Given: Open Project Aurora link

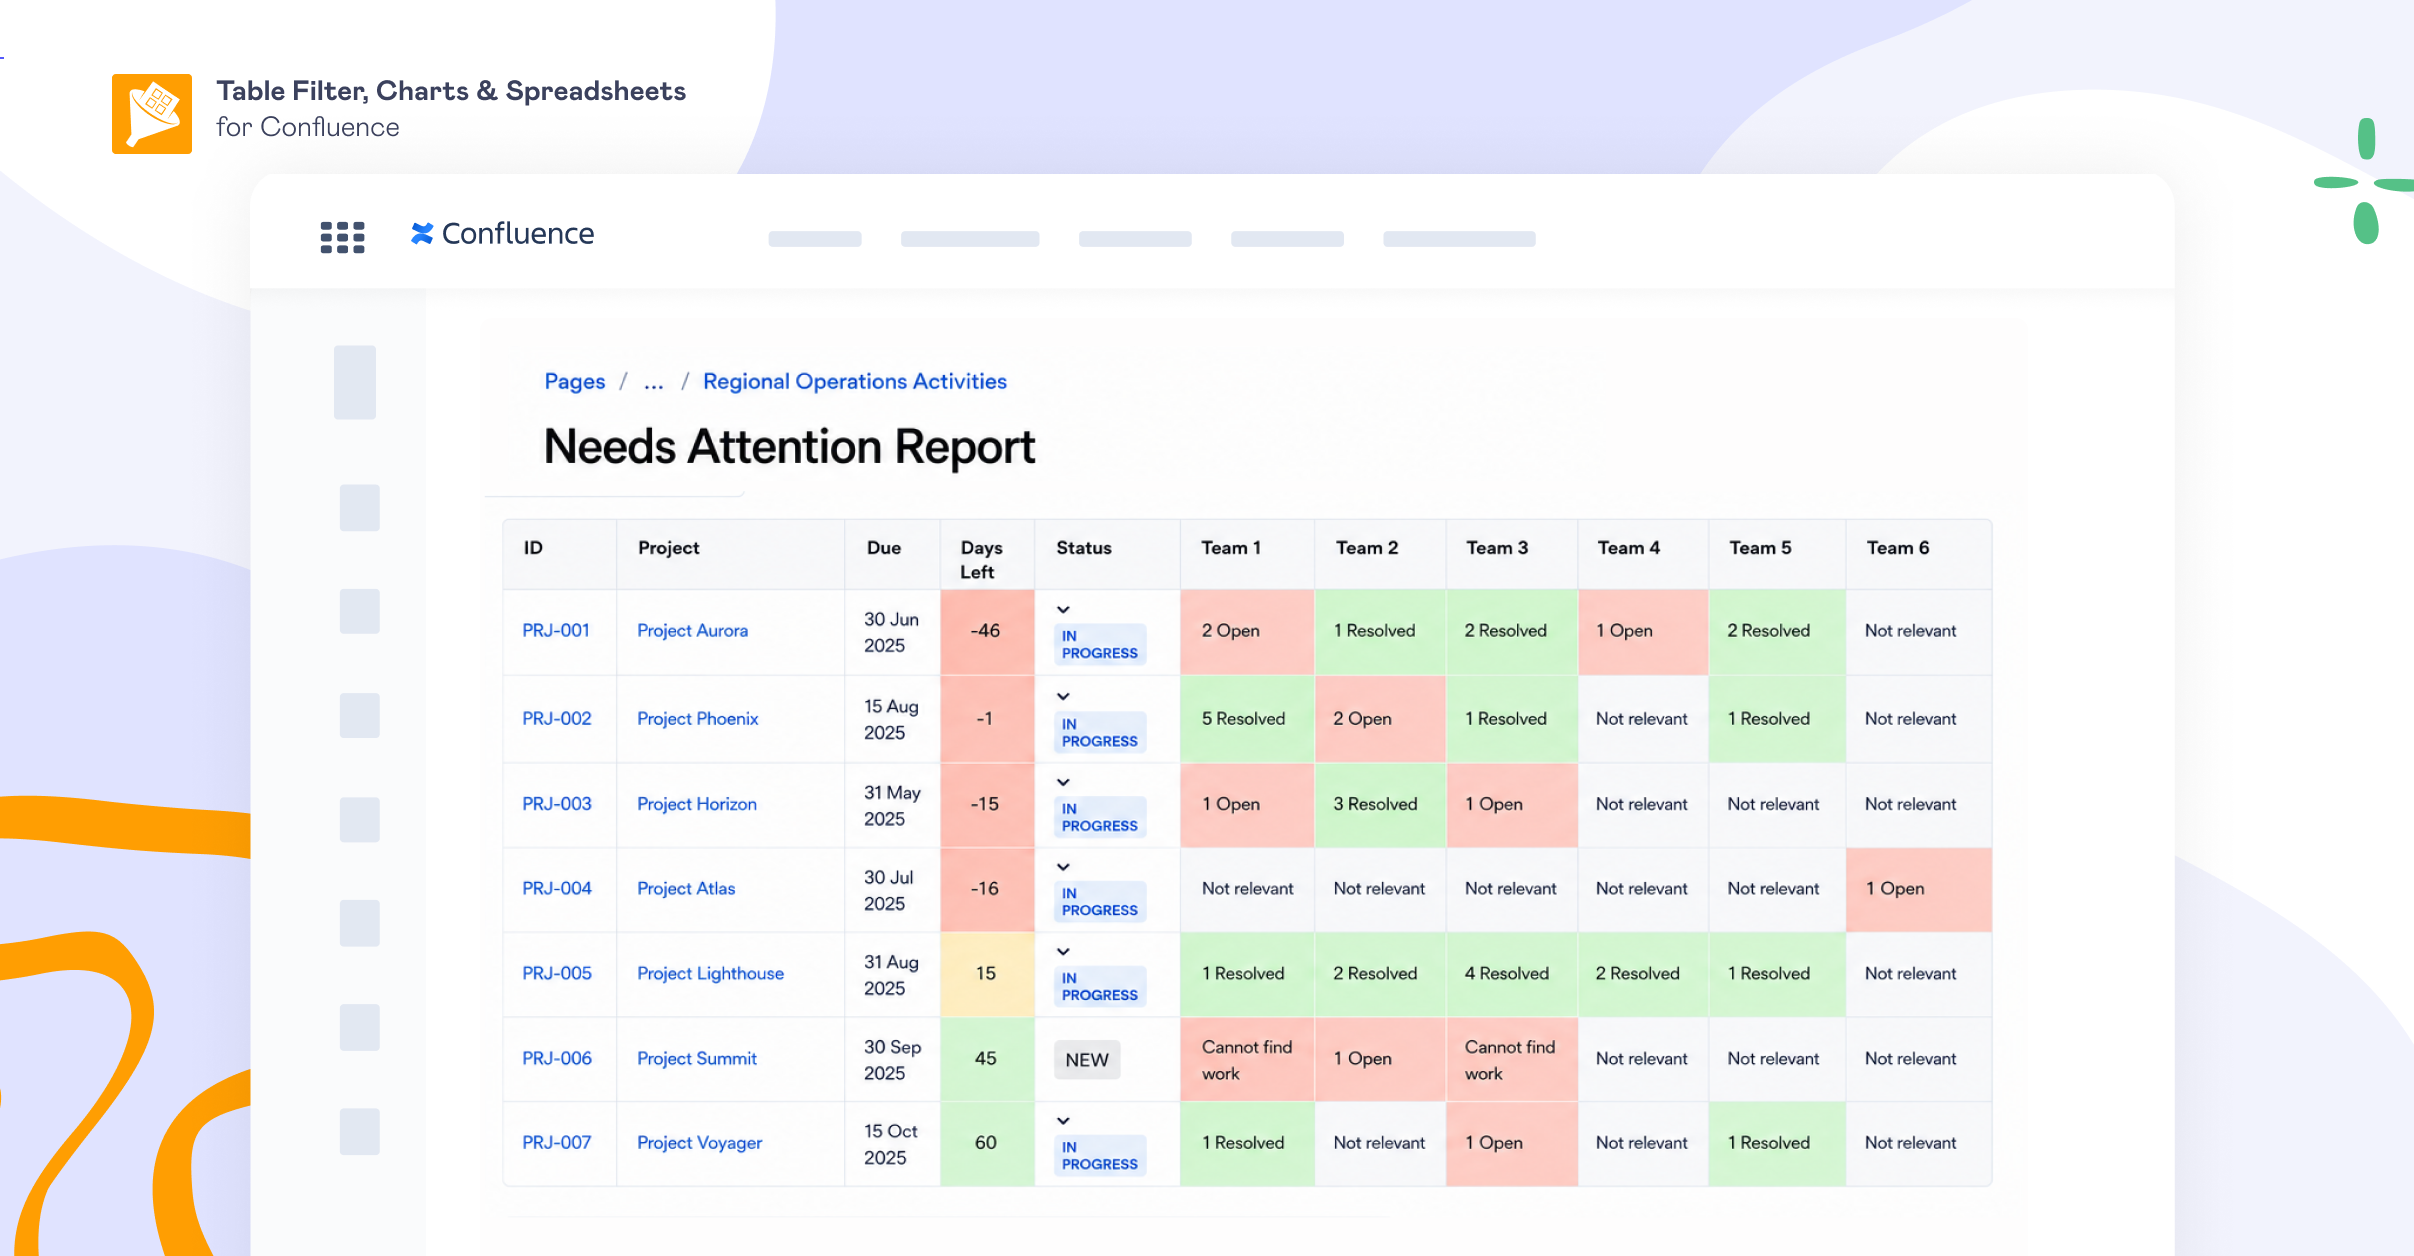Looking at the screenshot, I should point(693,631).
